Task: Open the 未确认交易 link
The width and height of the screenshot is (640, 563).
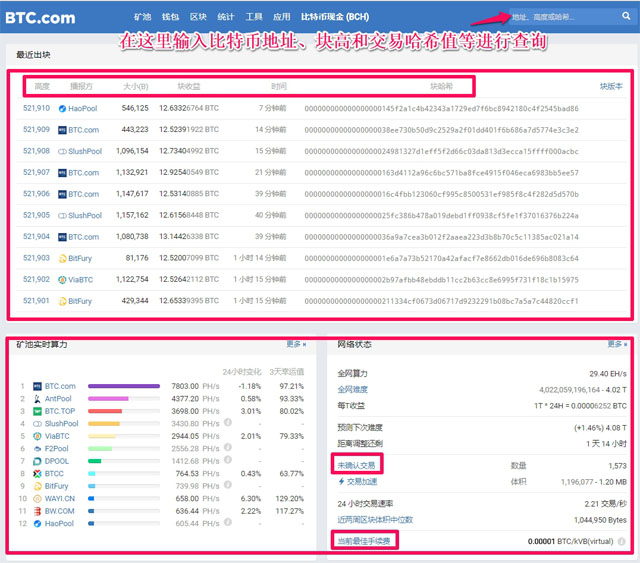Action: coord(356,465)
